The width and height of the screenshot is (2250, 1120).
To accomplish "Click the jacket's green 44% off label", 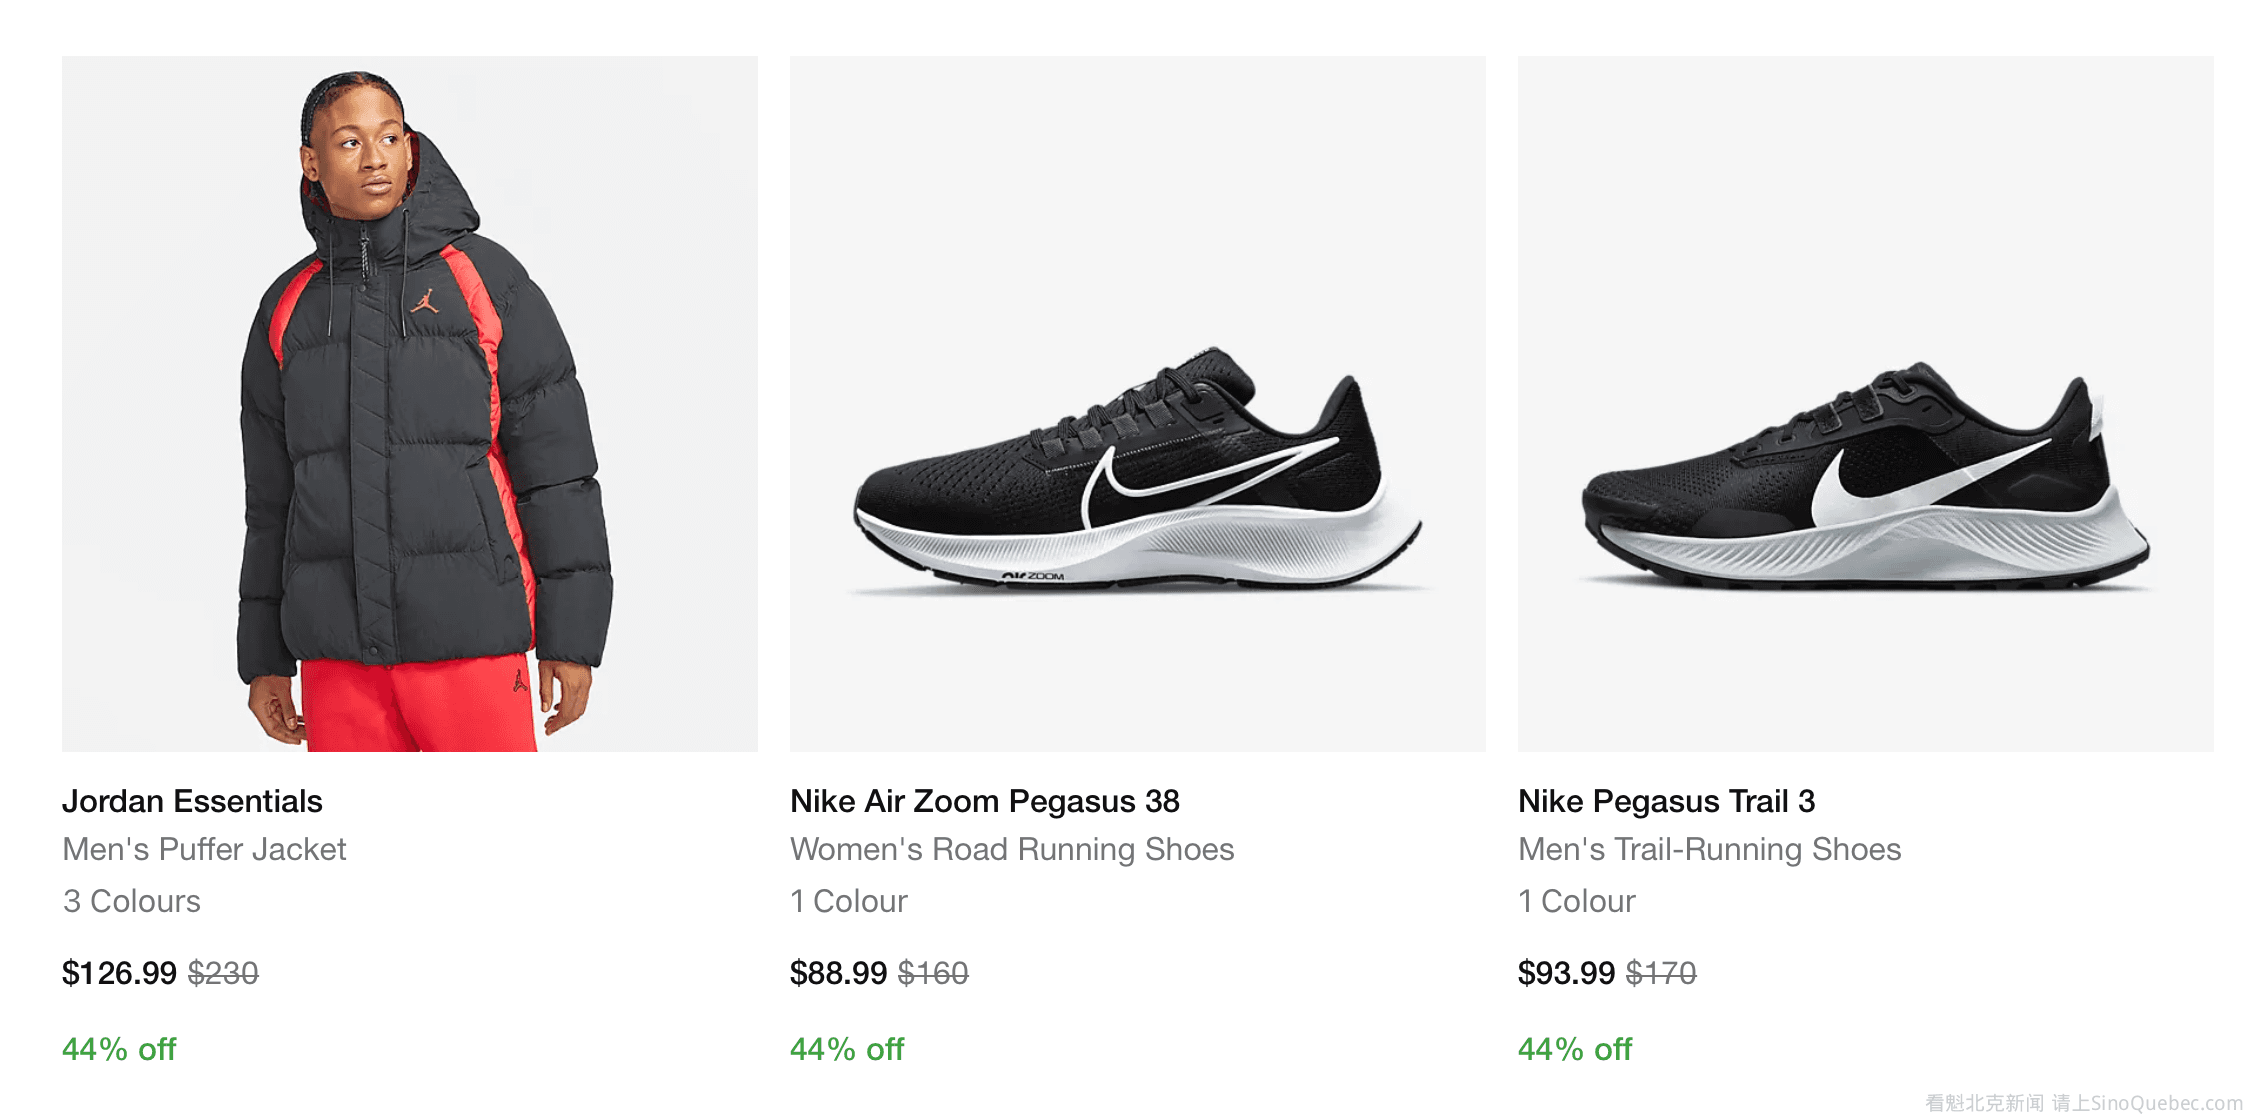I will coord(119,1049).
